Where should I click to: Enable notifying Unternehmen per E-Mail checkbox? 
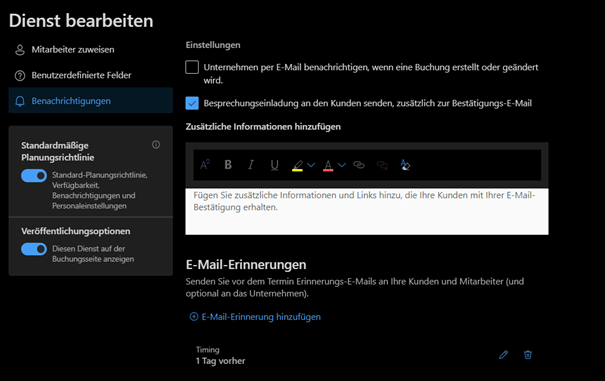[x=192, y=67]
